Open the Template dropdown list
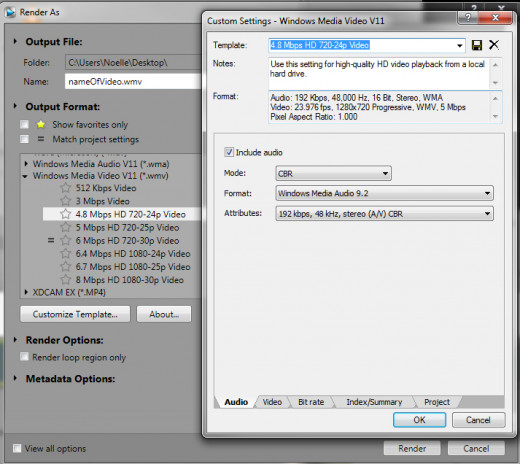520x464 pixels. [x=460, y=45]
